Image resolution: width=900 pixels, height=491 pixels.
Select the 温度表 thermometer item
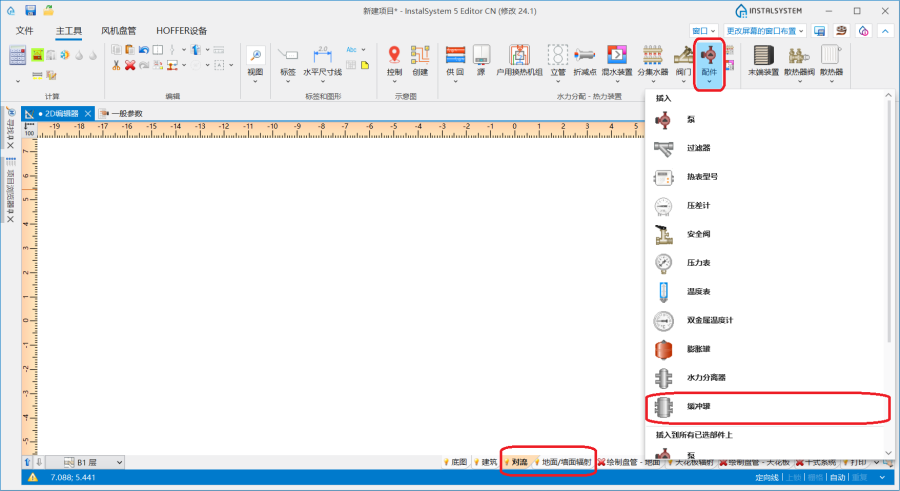pyautogui.click(x=697, y=292)
